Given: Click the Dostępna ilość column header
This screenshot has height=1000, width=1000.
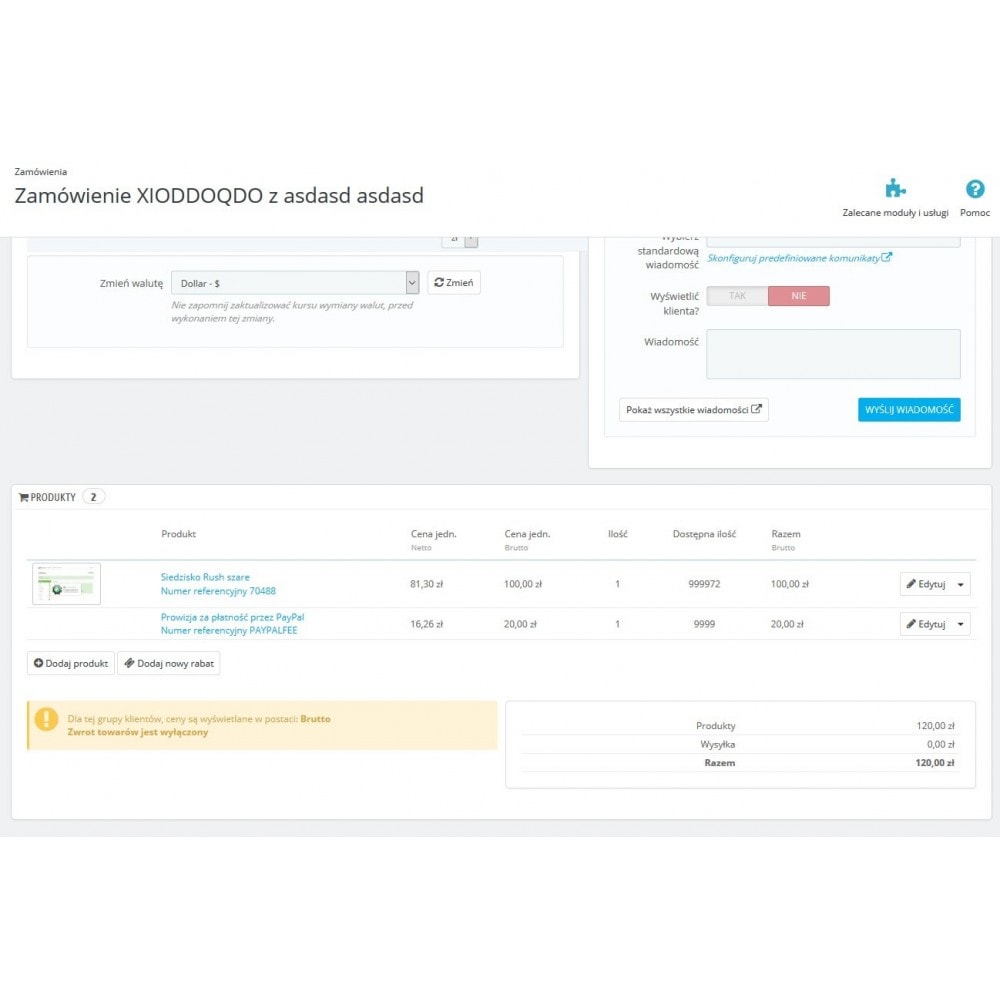Looking at the screenshot, I should pyautogui.click(x=704, y=534).
